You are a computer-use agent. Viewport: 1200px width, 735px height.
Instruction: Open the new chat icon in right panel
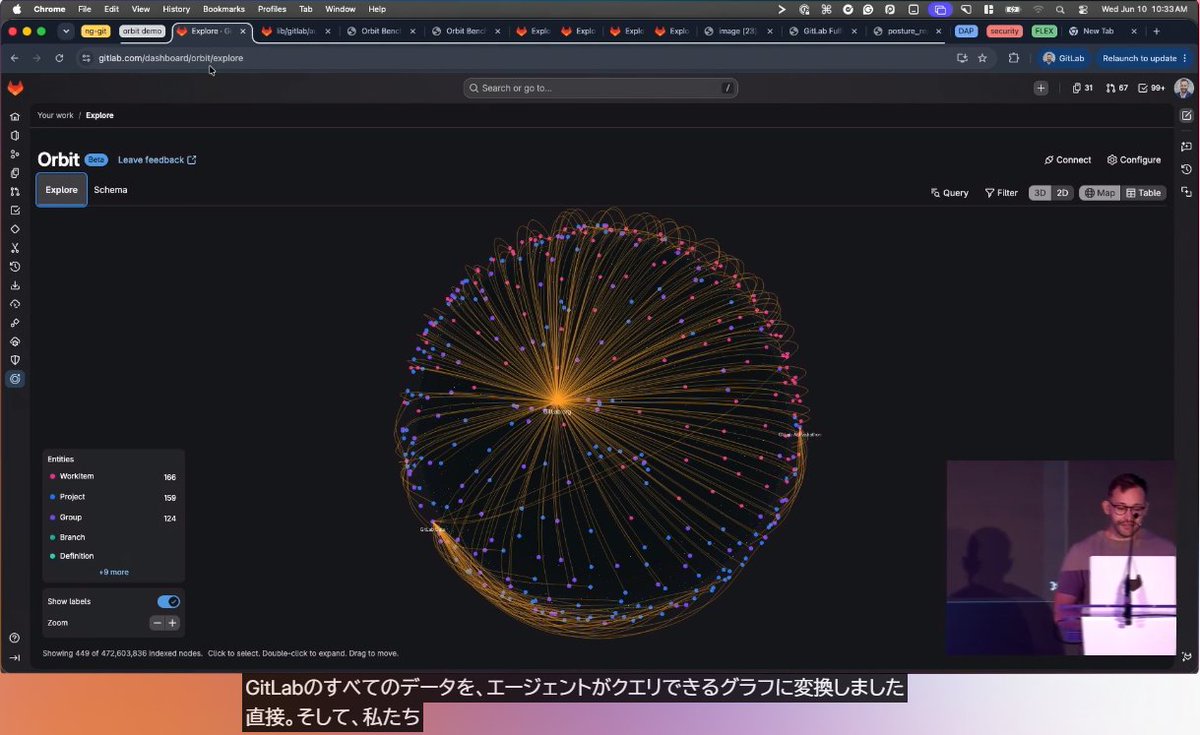pyautogui.click(x=1186, y=146)
